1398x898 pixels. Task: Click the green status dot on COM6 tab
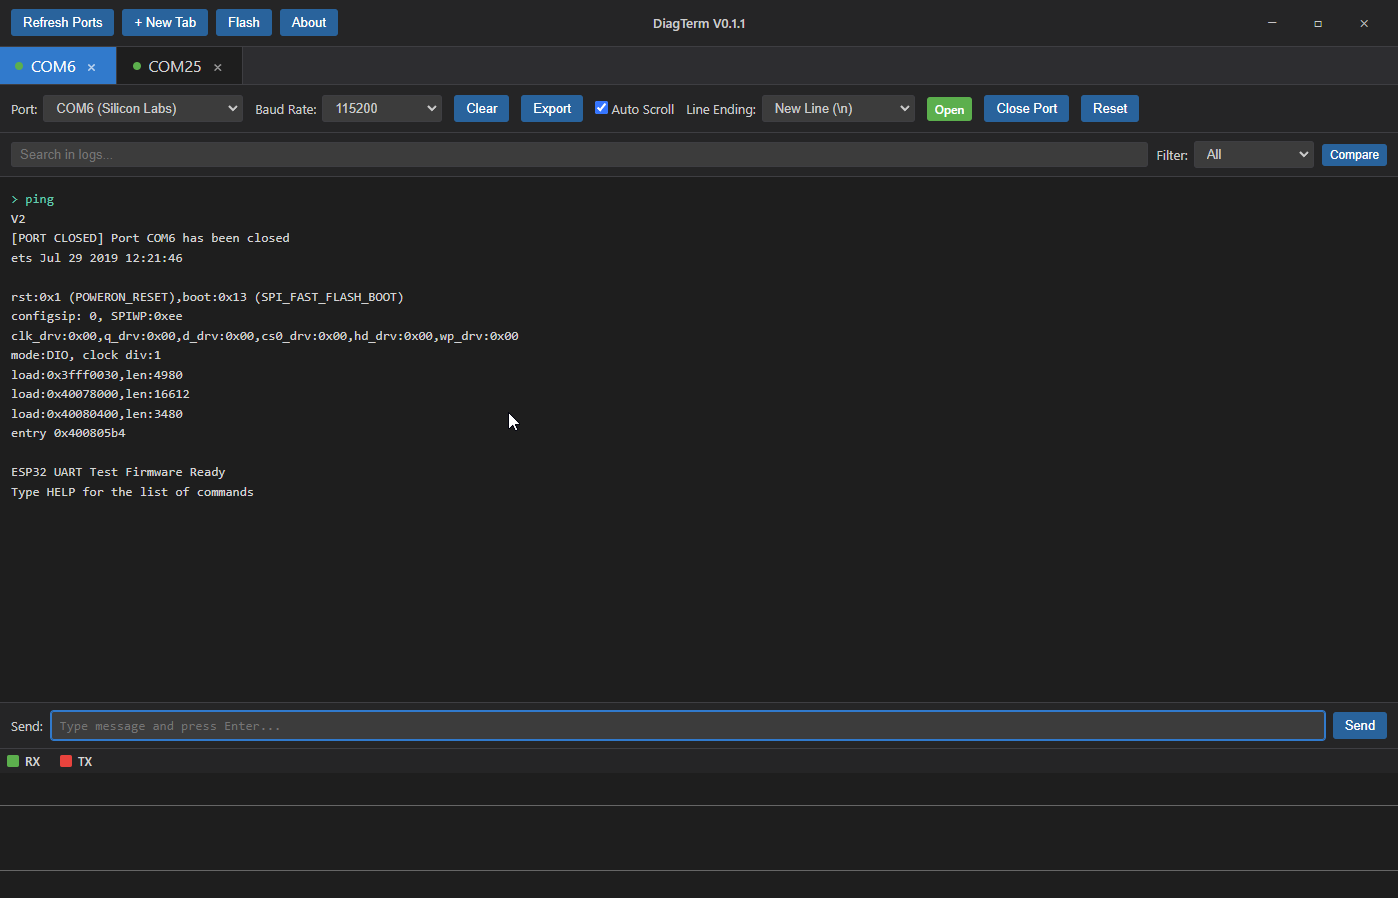point(19,66)
